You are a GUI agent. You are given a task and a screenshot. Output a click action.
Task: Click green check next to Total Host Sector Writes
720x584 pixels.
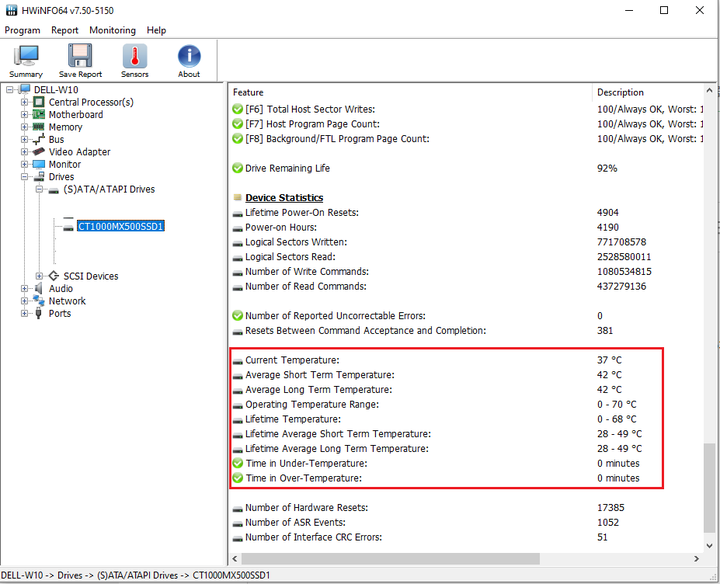tap(237, 109)
